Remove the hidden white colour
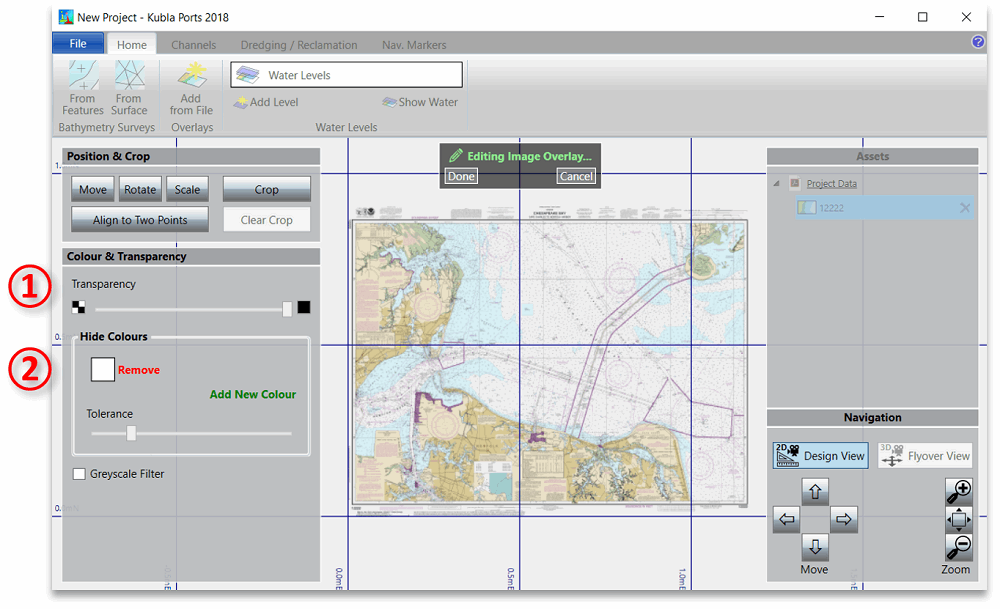Screen dimensions: 1000x609 point(139,370)
